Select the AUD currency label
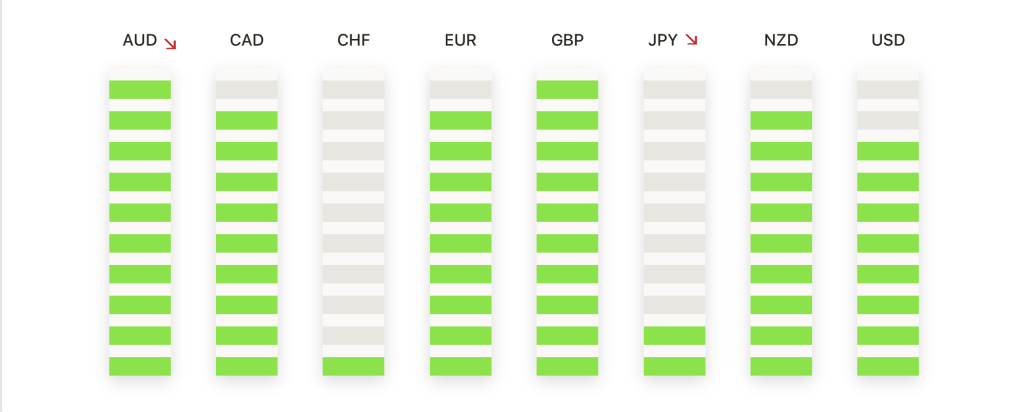 pos(140,40)
